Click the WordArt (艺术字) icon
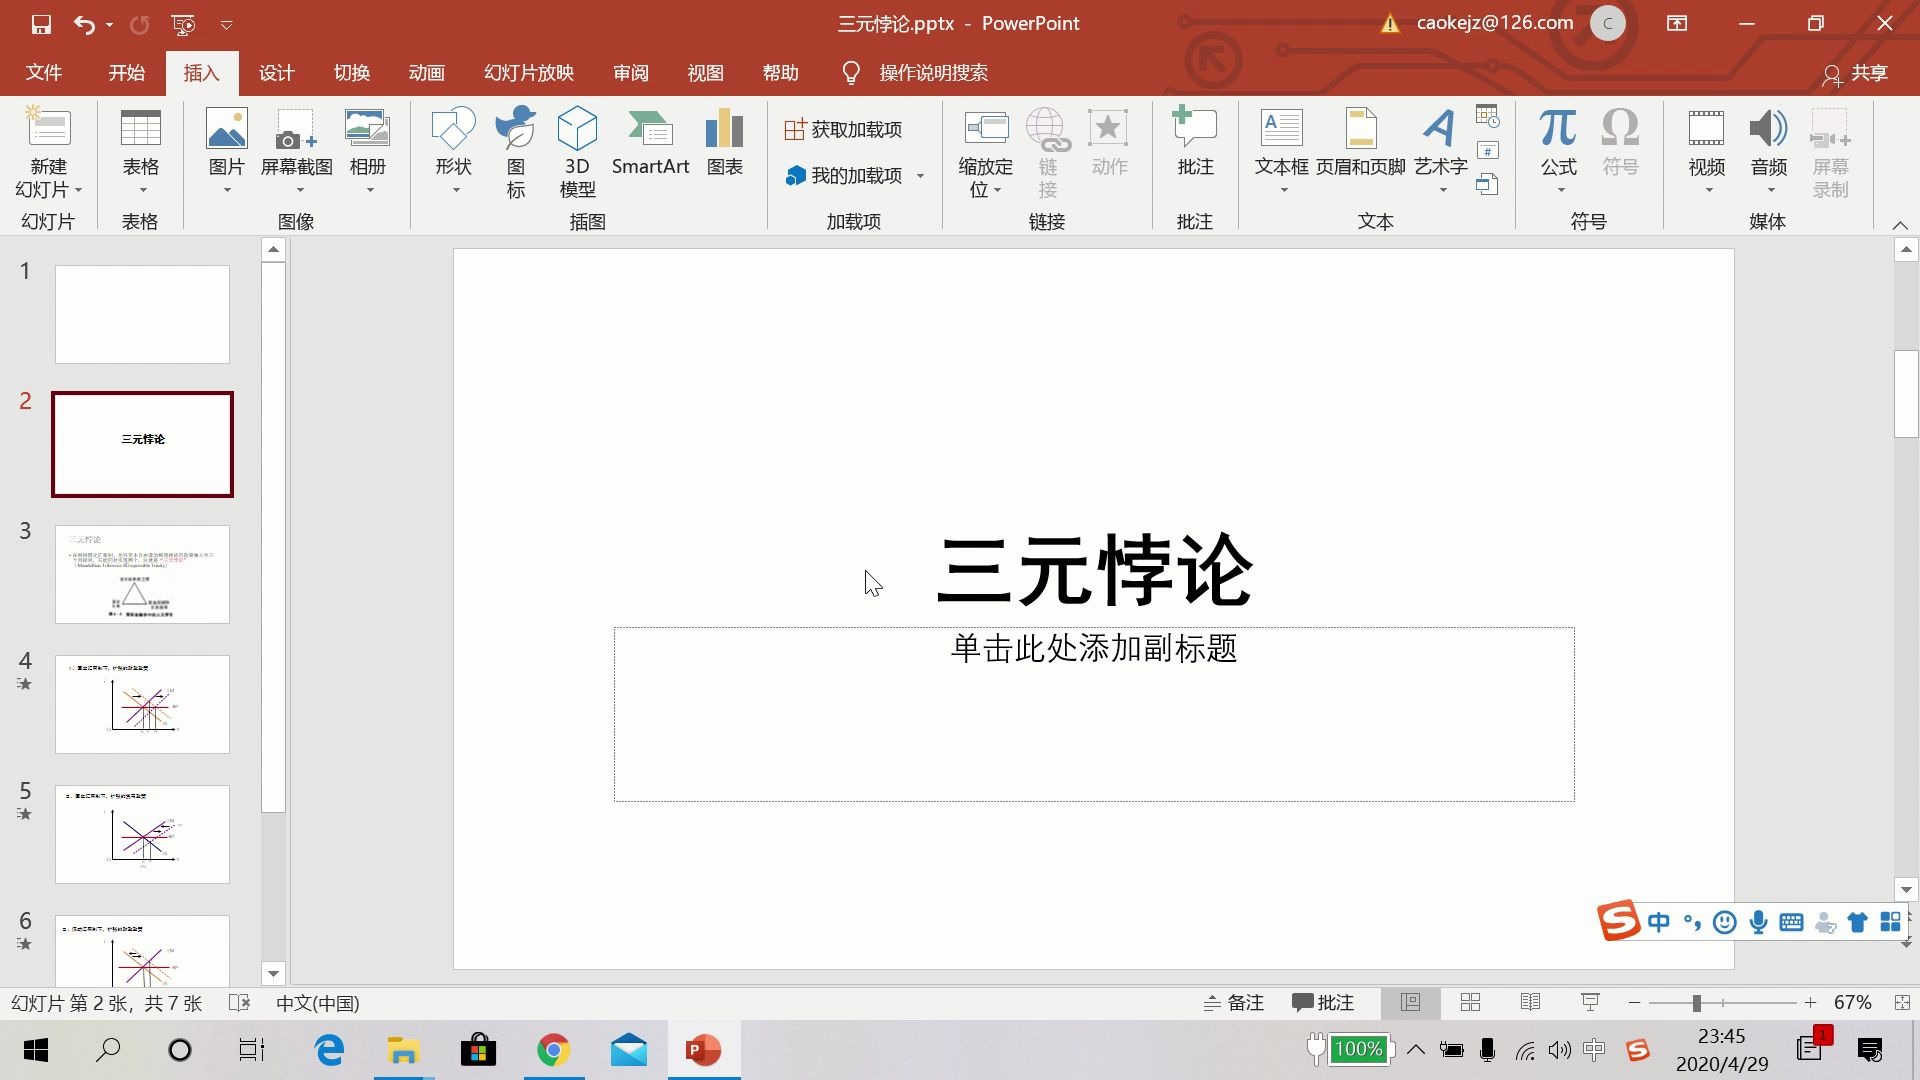 click(1440, 128)
